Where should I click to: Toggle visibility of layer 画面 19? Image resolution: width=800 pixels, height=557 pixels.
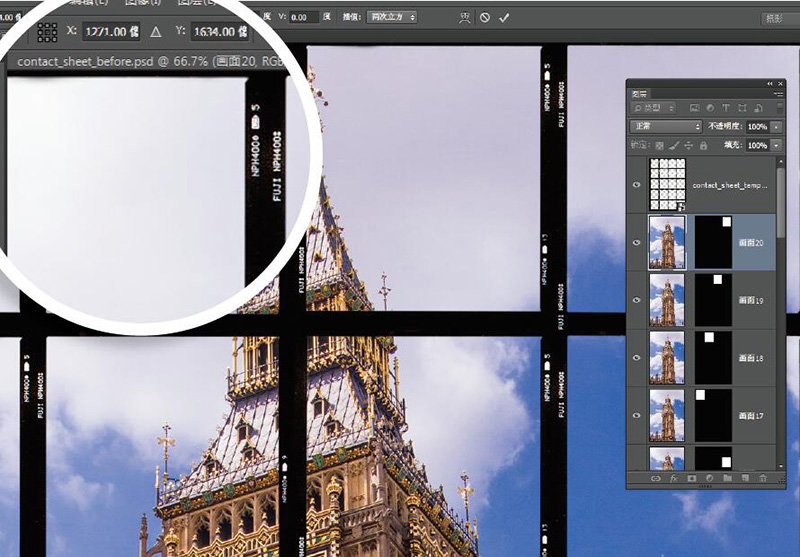coord(637,298)
